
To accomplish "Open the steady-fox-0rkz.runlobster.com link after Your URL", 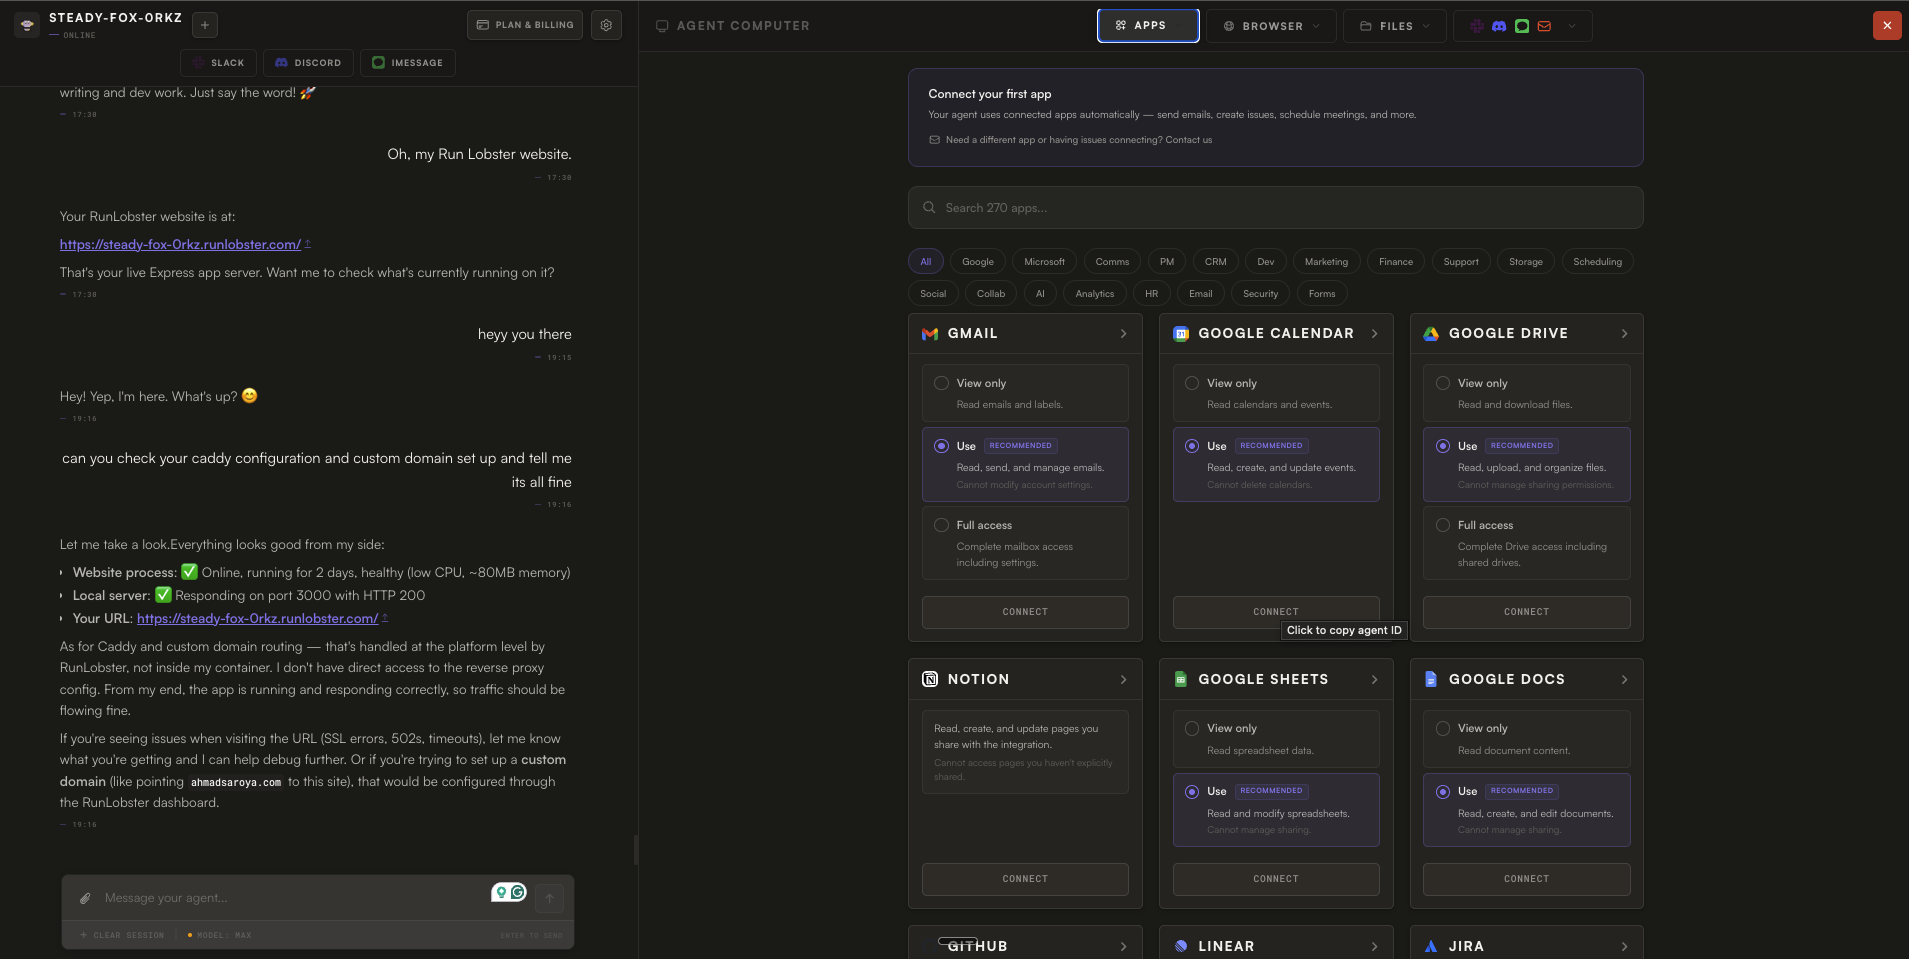I will point(257,619).
